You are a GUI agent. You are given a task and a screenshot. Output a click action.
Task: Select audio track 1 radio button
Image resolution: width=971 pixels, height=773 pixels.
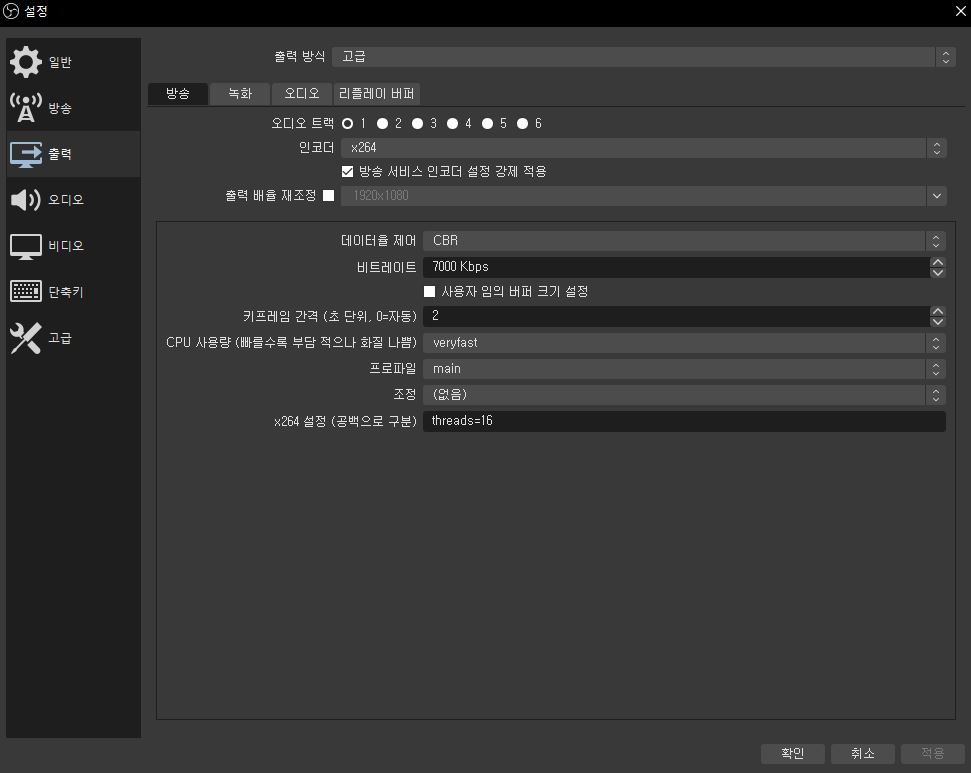pyautogui.click(x=347, y=124)
